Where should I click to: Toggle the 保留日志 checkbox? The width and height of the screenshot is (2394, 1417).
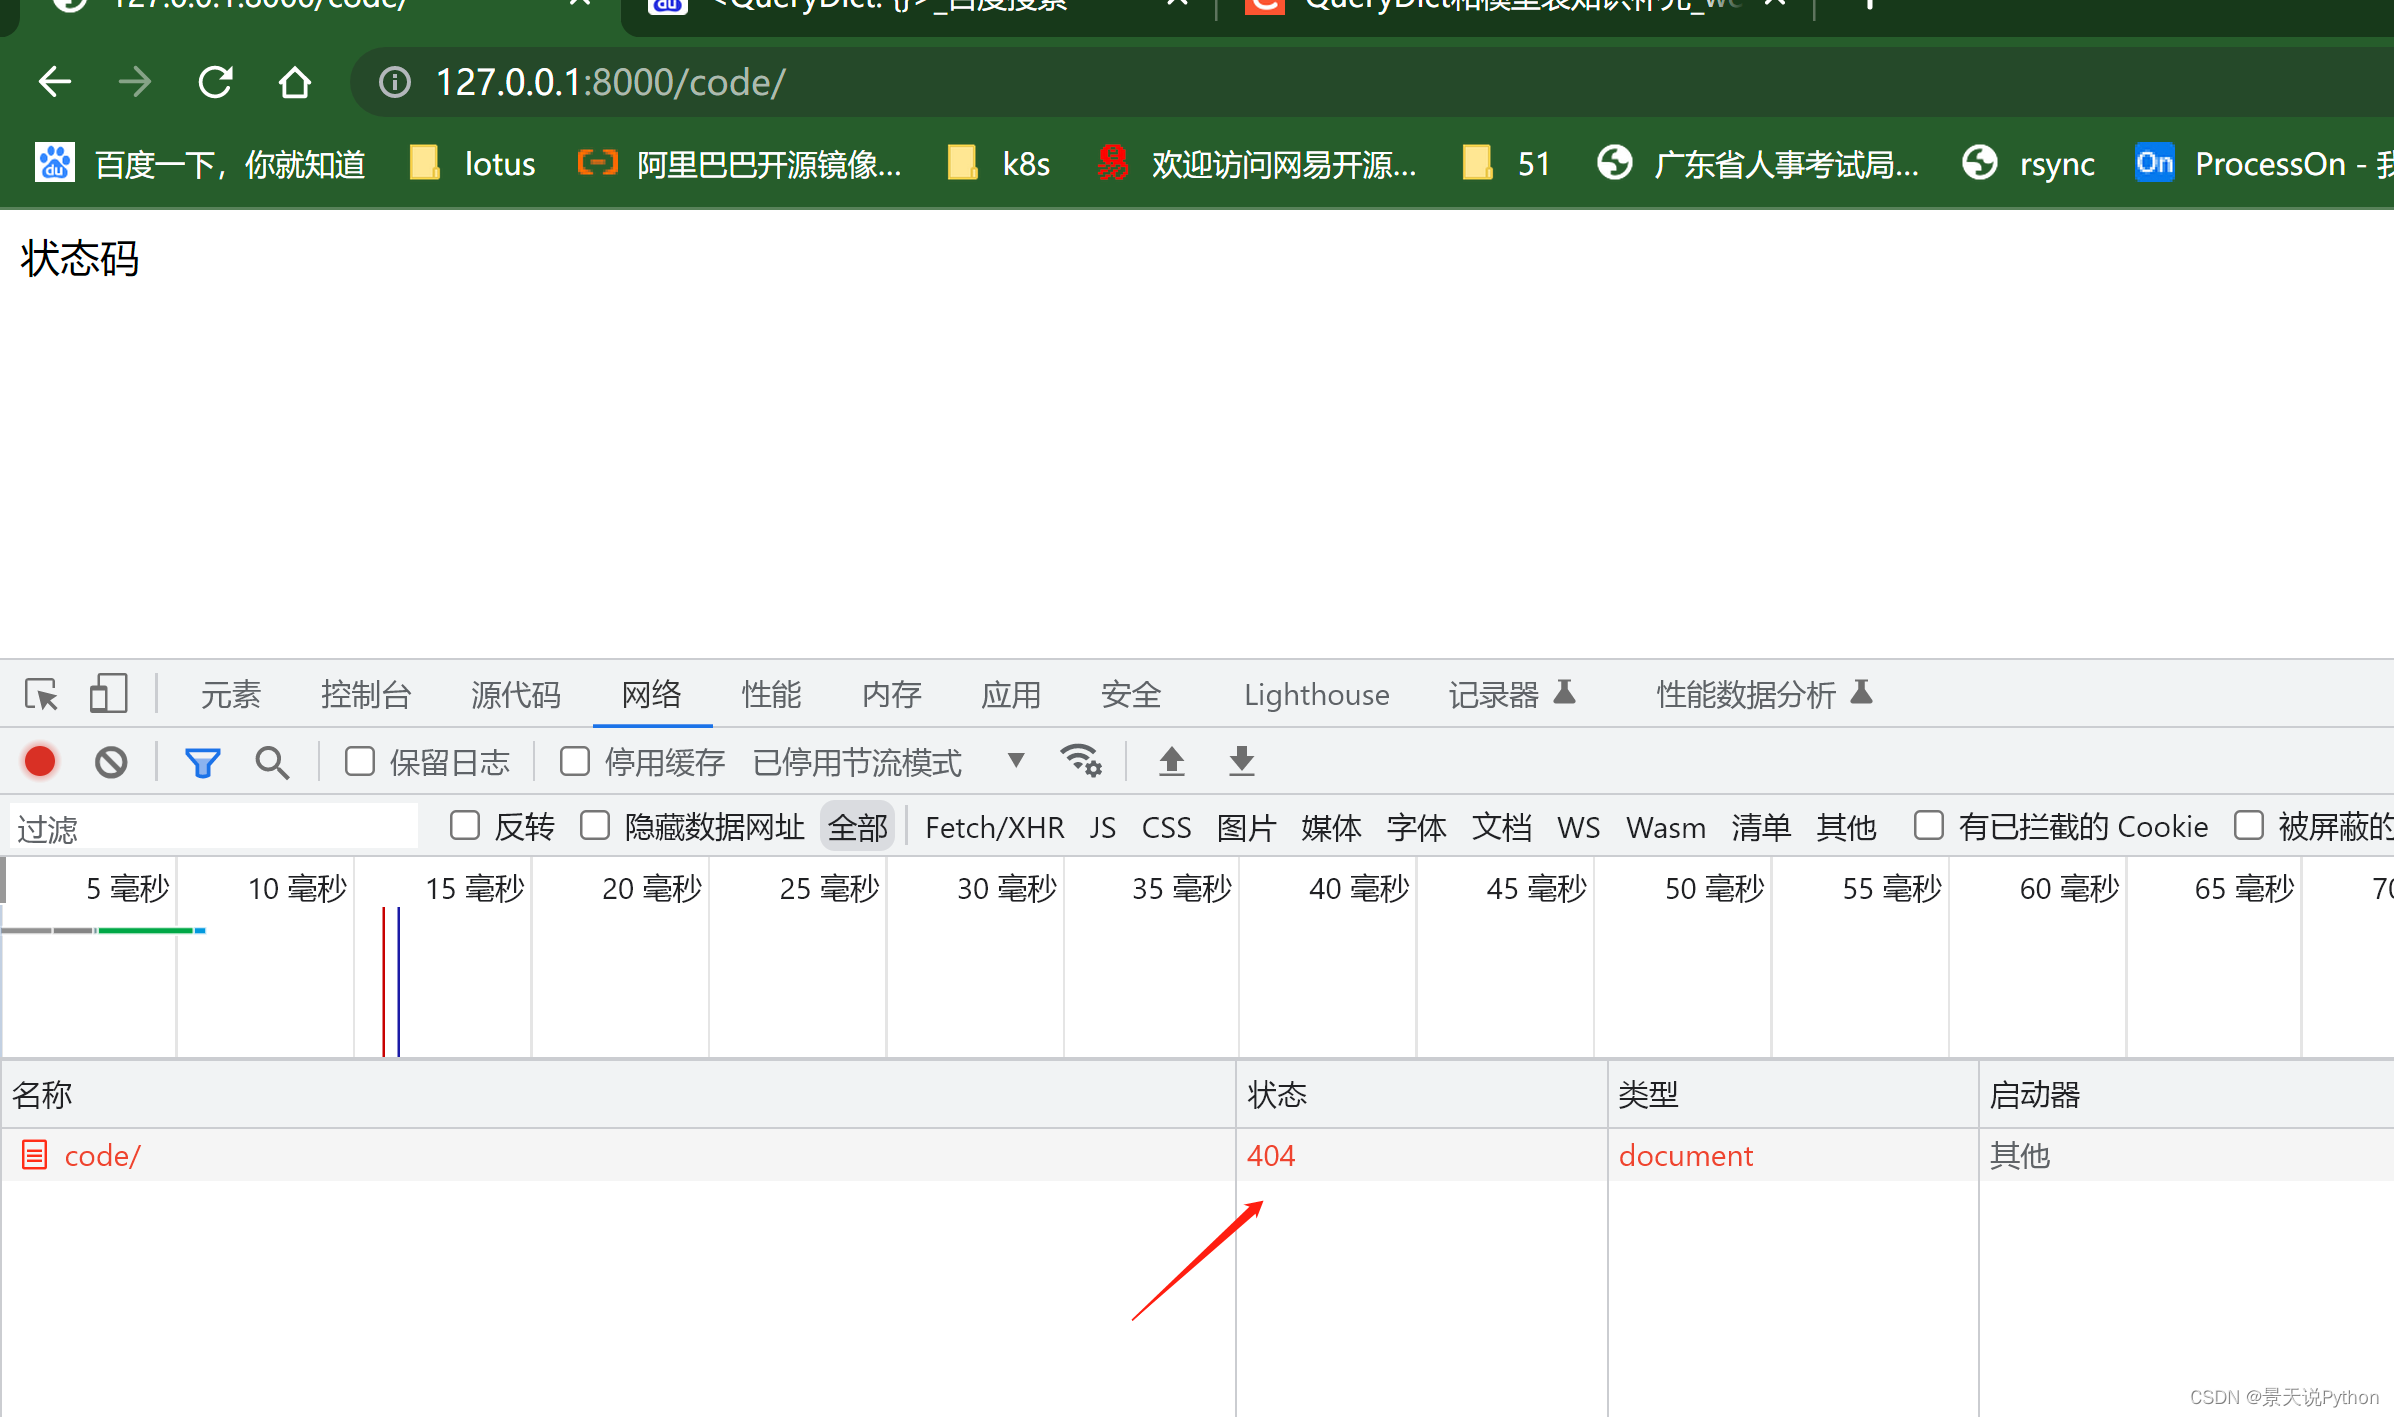pos(356,761)
